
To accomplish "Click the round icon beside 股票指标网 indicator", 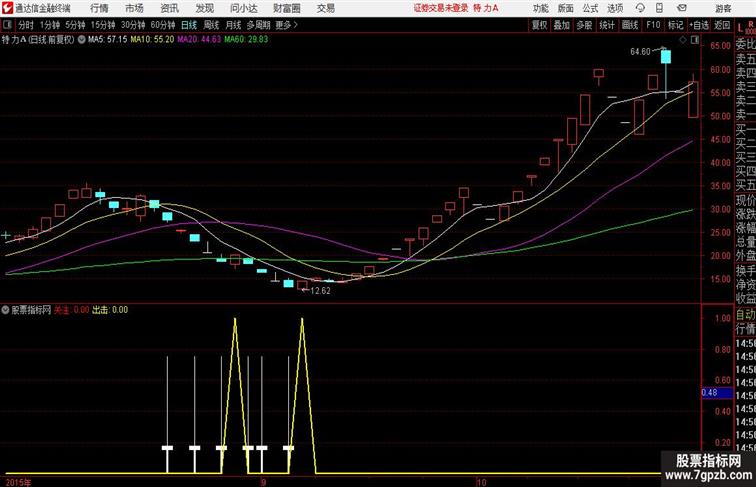I will [5, 310].
